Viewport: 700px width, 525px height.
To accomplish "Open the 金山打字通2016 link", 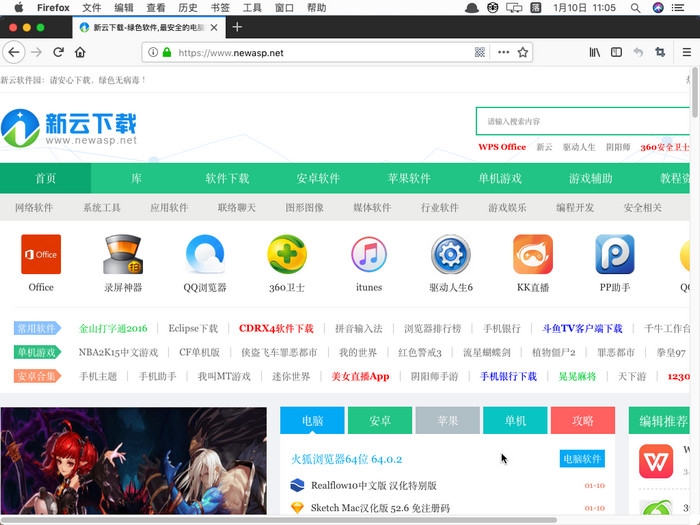I will click(x=113, y=329).
